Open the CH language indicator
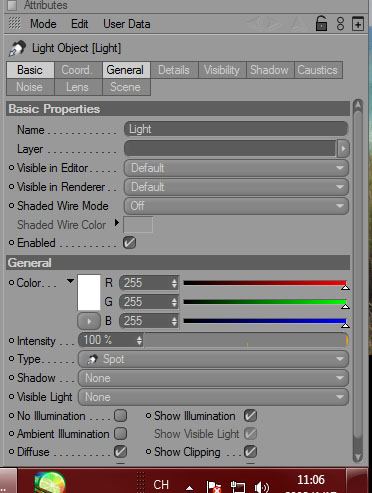The width and height of the screenshot is (372, 493). pos(161,485)
